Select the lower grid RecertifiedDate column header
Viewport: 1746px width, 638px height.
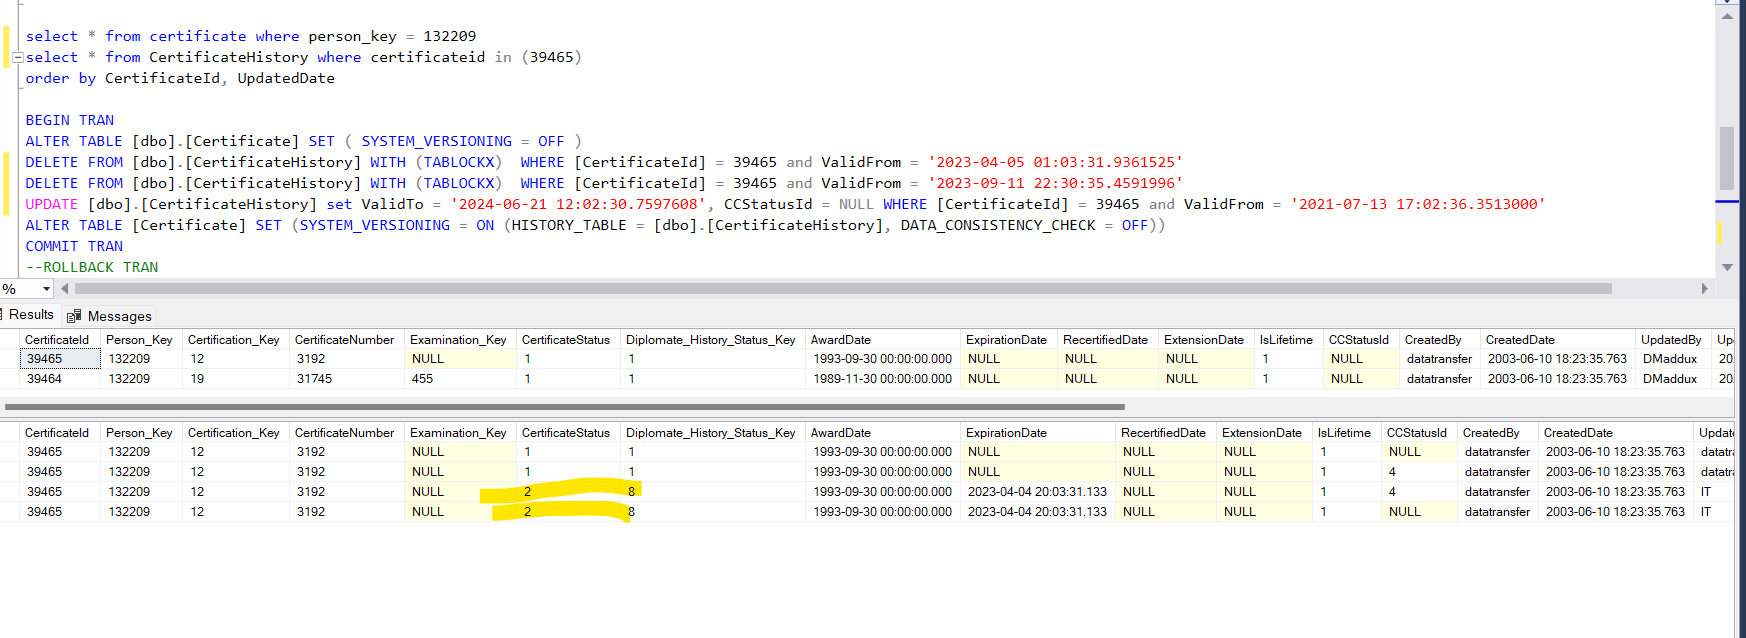(1166, 433)
